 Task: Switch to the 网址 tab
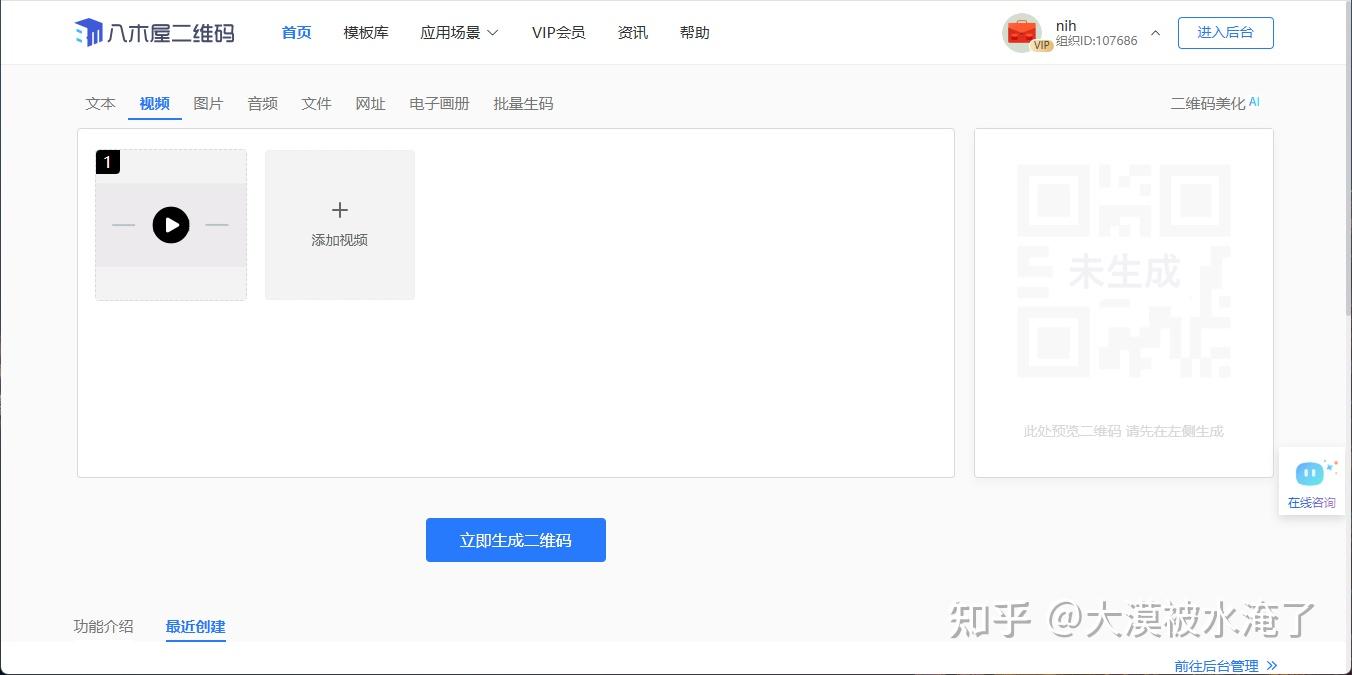click(x=371, y=103)
